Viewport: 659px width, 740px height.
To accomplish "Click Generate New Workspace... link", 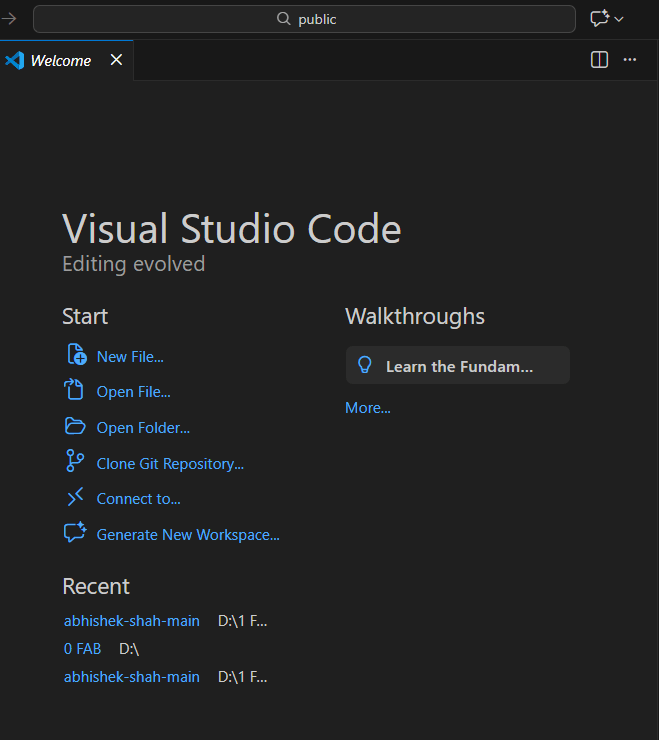I will click(188, 535).
